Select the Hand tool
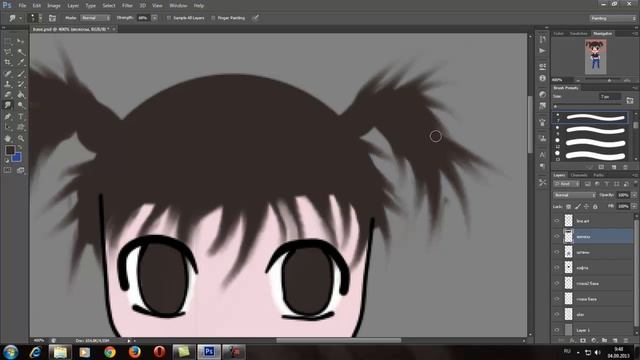Viewport: 640px width, 360px height. point(8,138)
